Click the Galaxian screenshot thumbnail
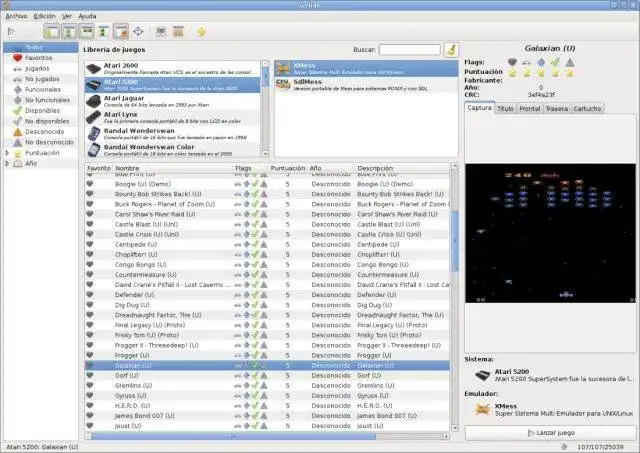 [x=550, y=233]
